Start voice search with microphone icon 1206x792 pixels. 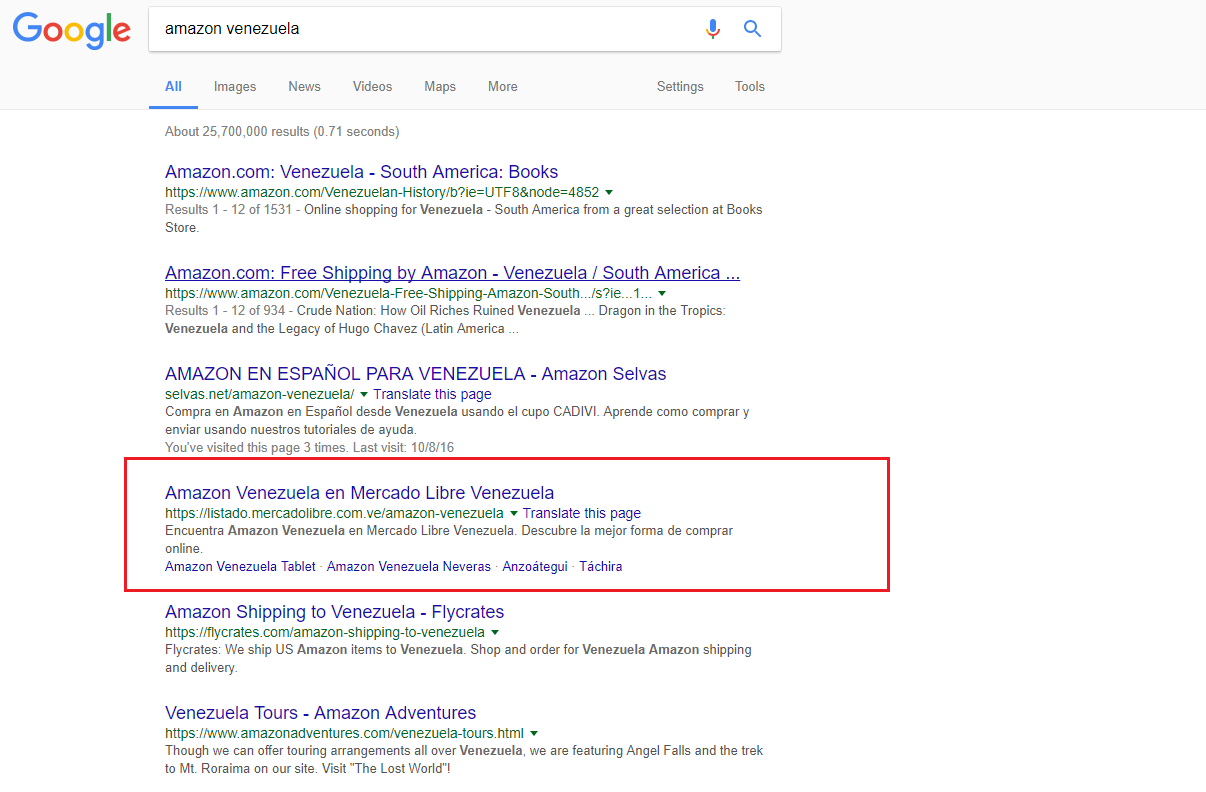(x=712, y=29)
